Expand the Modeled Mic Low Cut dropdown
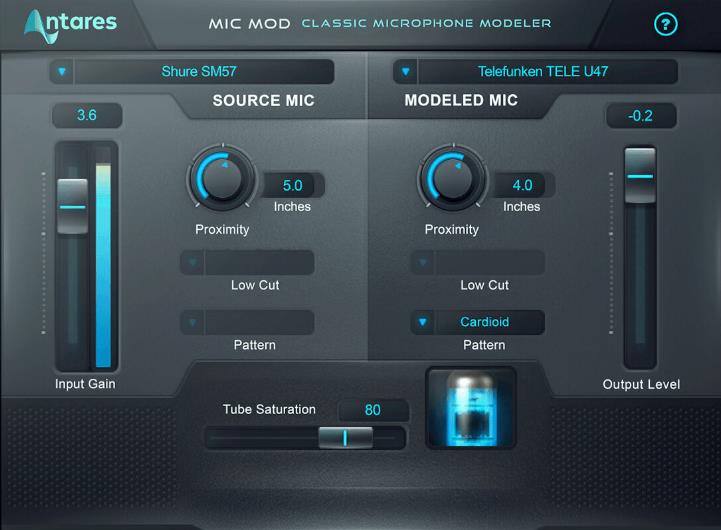 click(x=478, y=262)
